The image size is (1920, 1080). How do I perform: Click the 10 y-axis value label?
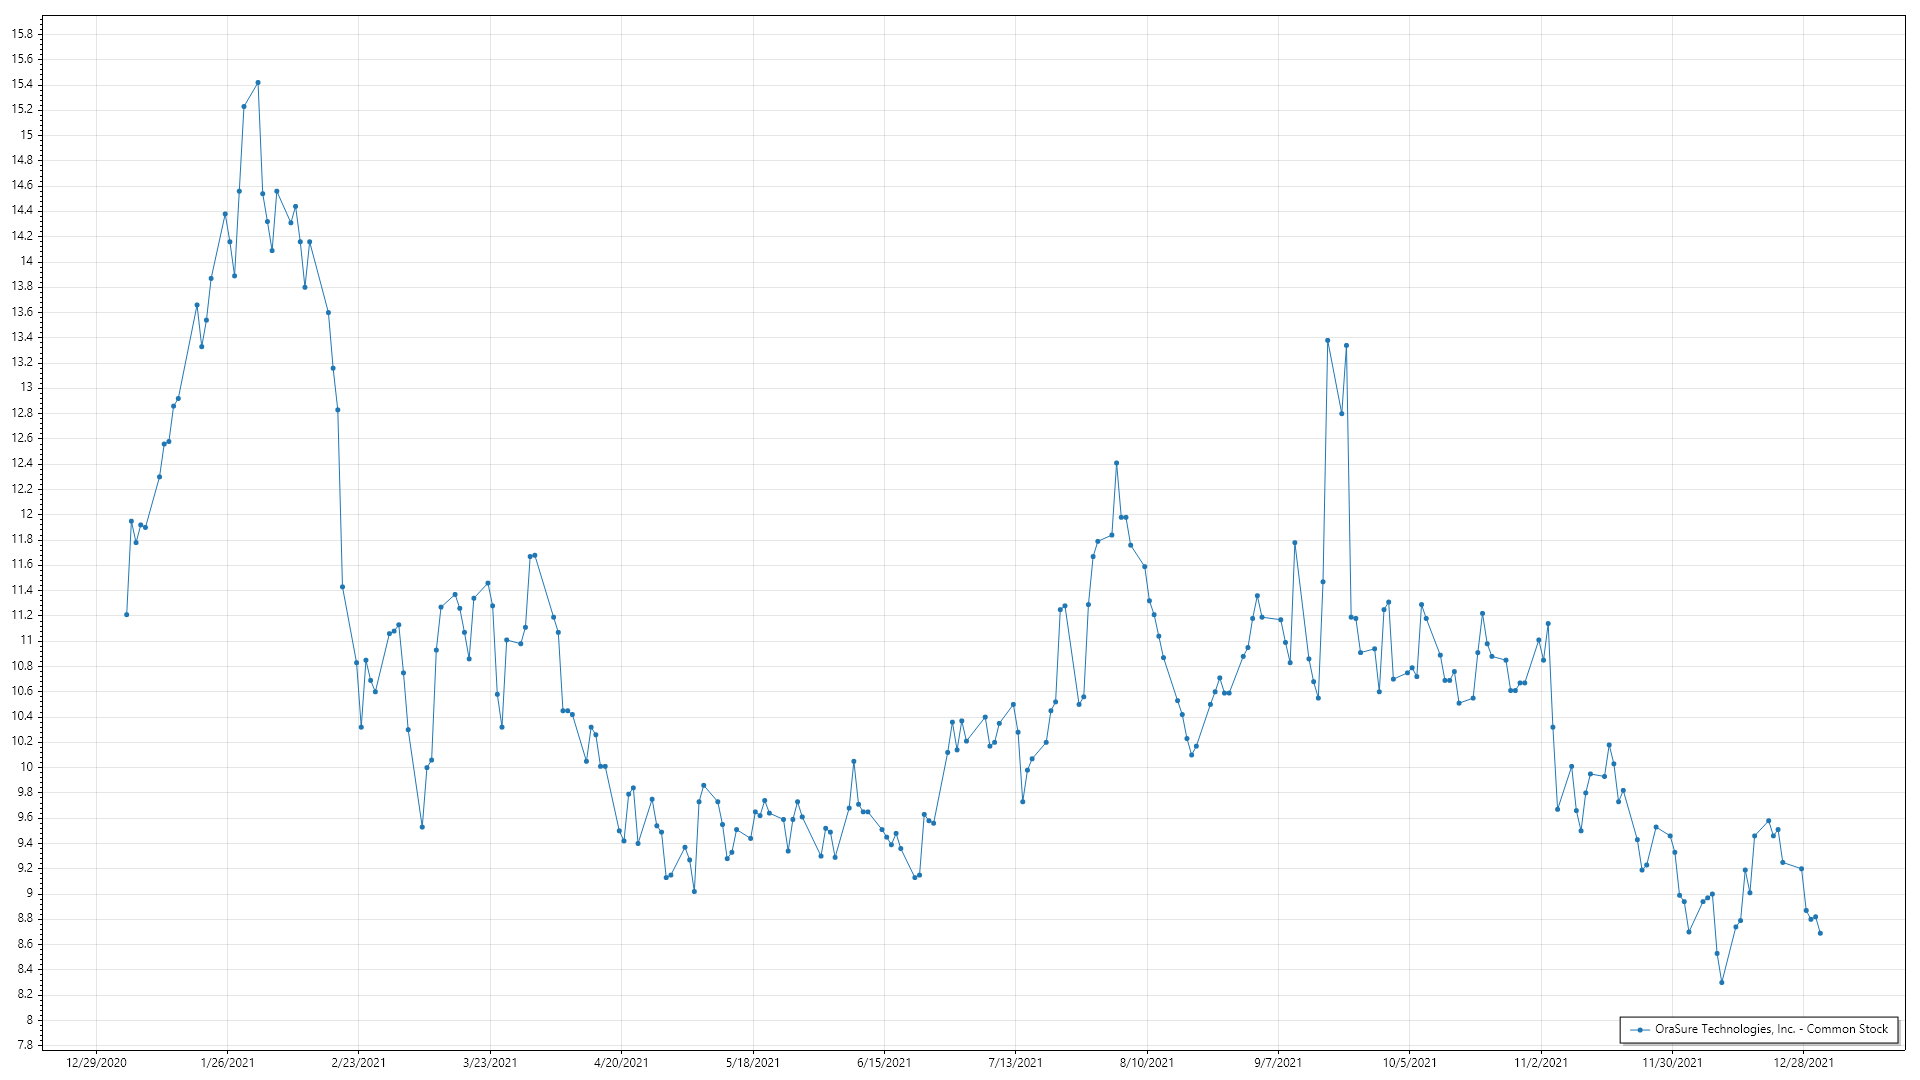pos(26,767)
